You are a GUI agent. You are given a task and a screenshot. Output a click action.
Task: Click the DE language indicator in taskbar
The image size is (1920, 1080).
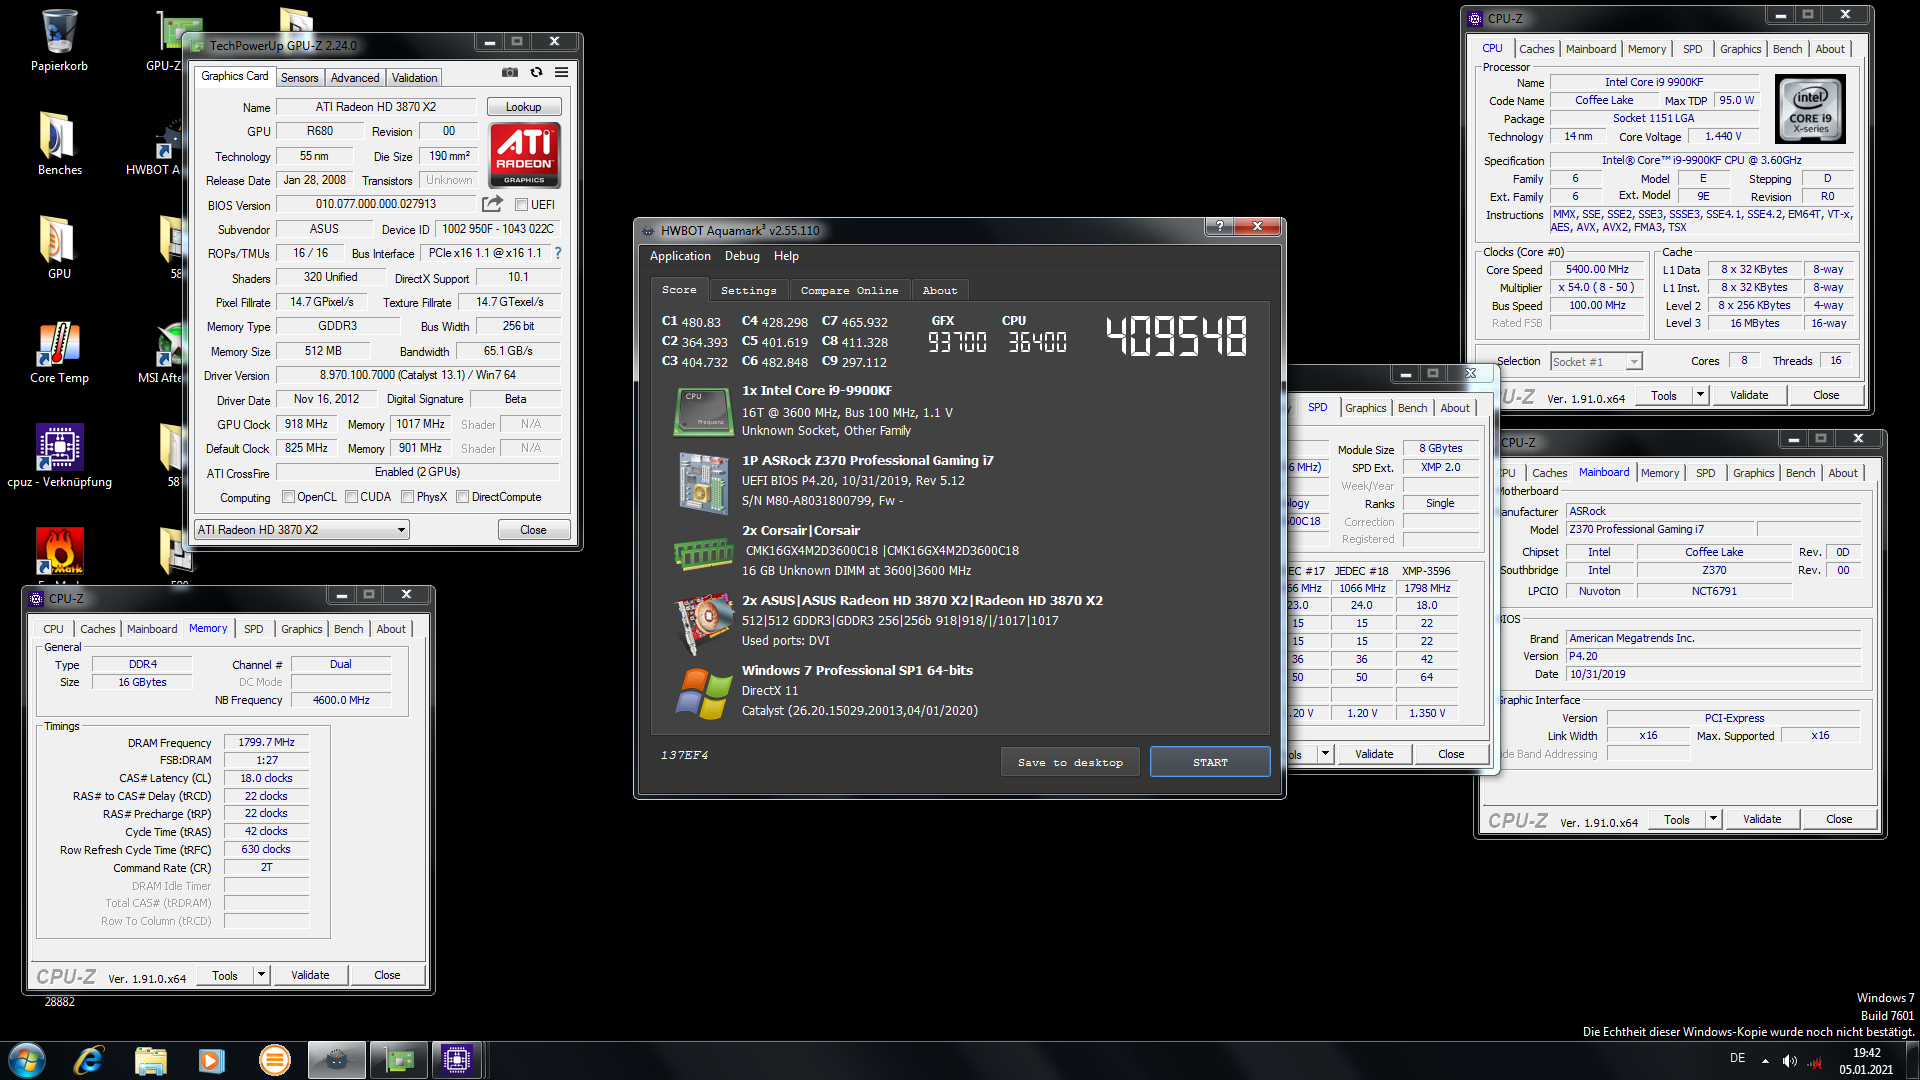pos(1737,1058)
